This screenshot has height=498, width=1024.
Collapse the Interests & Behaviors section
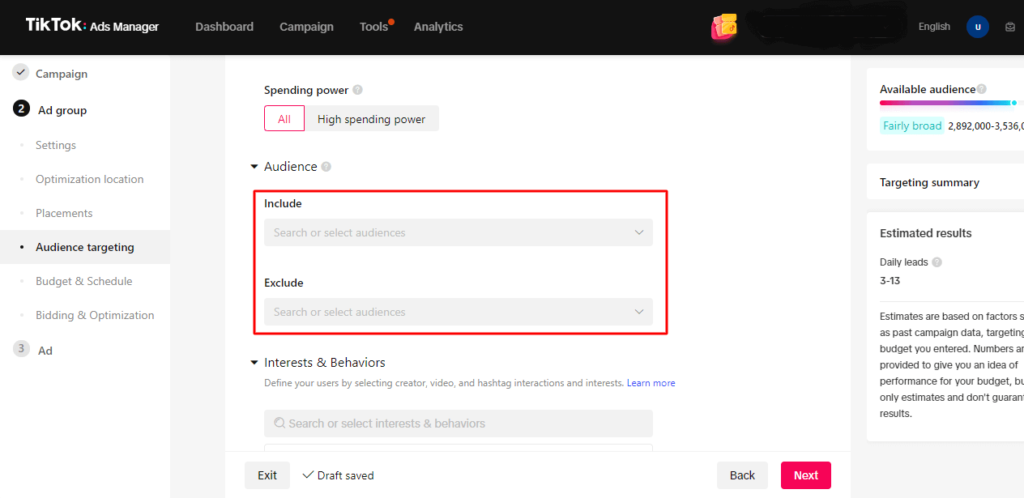point(254,363)
